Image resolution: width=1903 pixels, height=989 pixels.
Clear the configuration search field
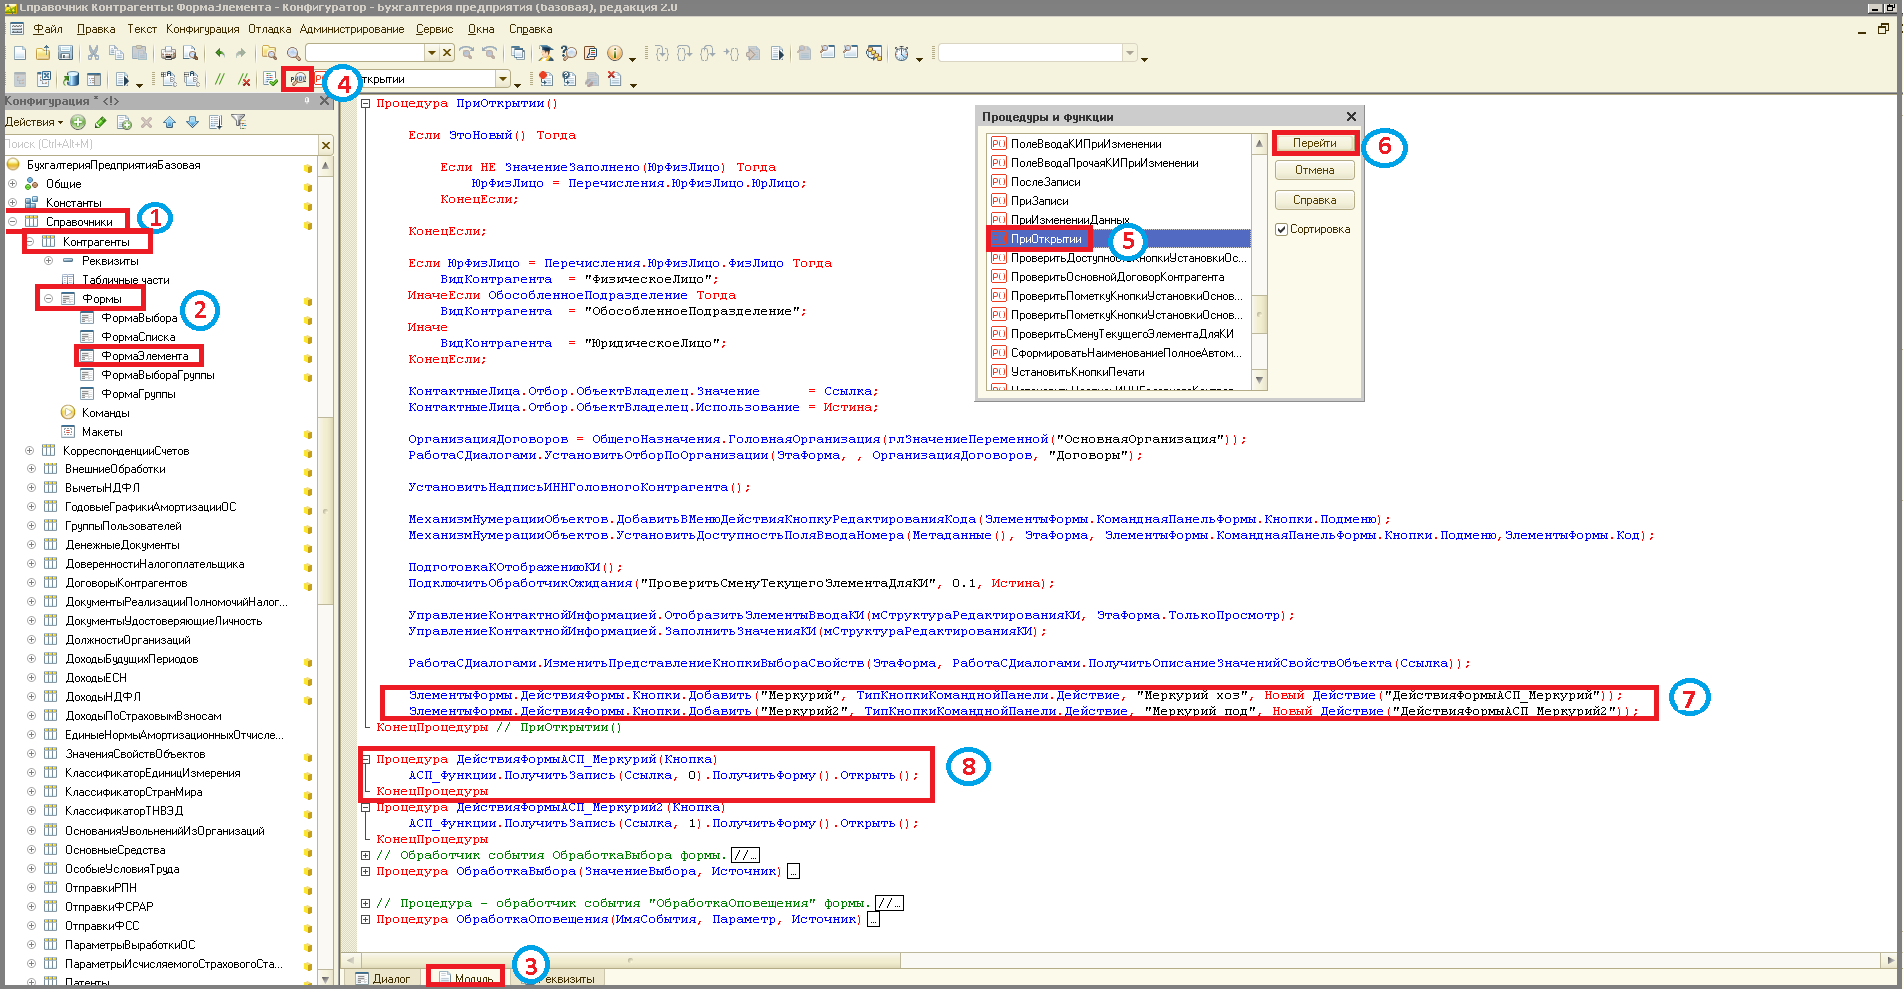326,145
